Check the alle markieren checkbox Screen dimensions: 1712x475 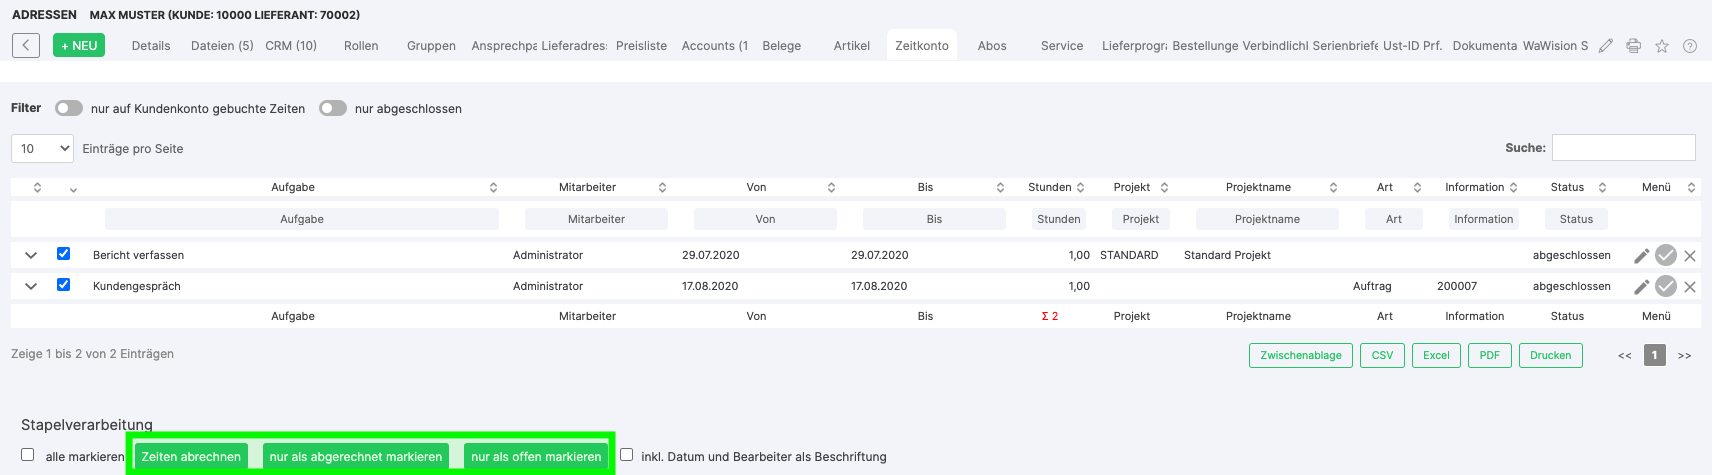(28, 455)
